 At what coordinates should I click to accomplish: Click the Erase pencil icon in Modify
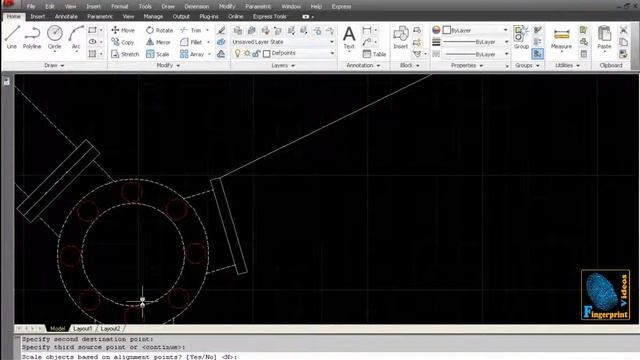click(221, 30)
